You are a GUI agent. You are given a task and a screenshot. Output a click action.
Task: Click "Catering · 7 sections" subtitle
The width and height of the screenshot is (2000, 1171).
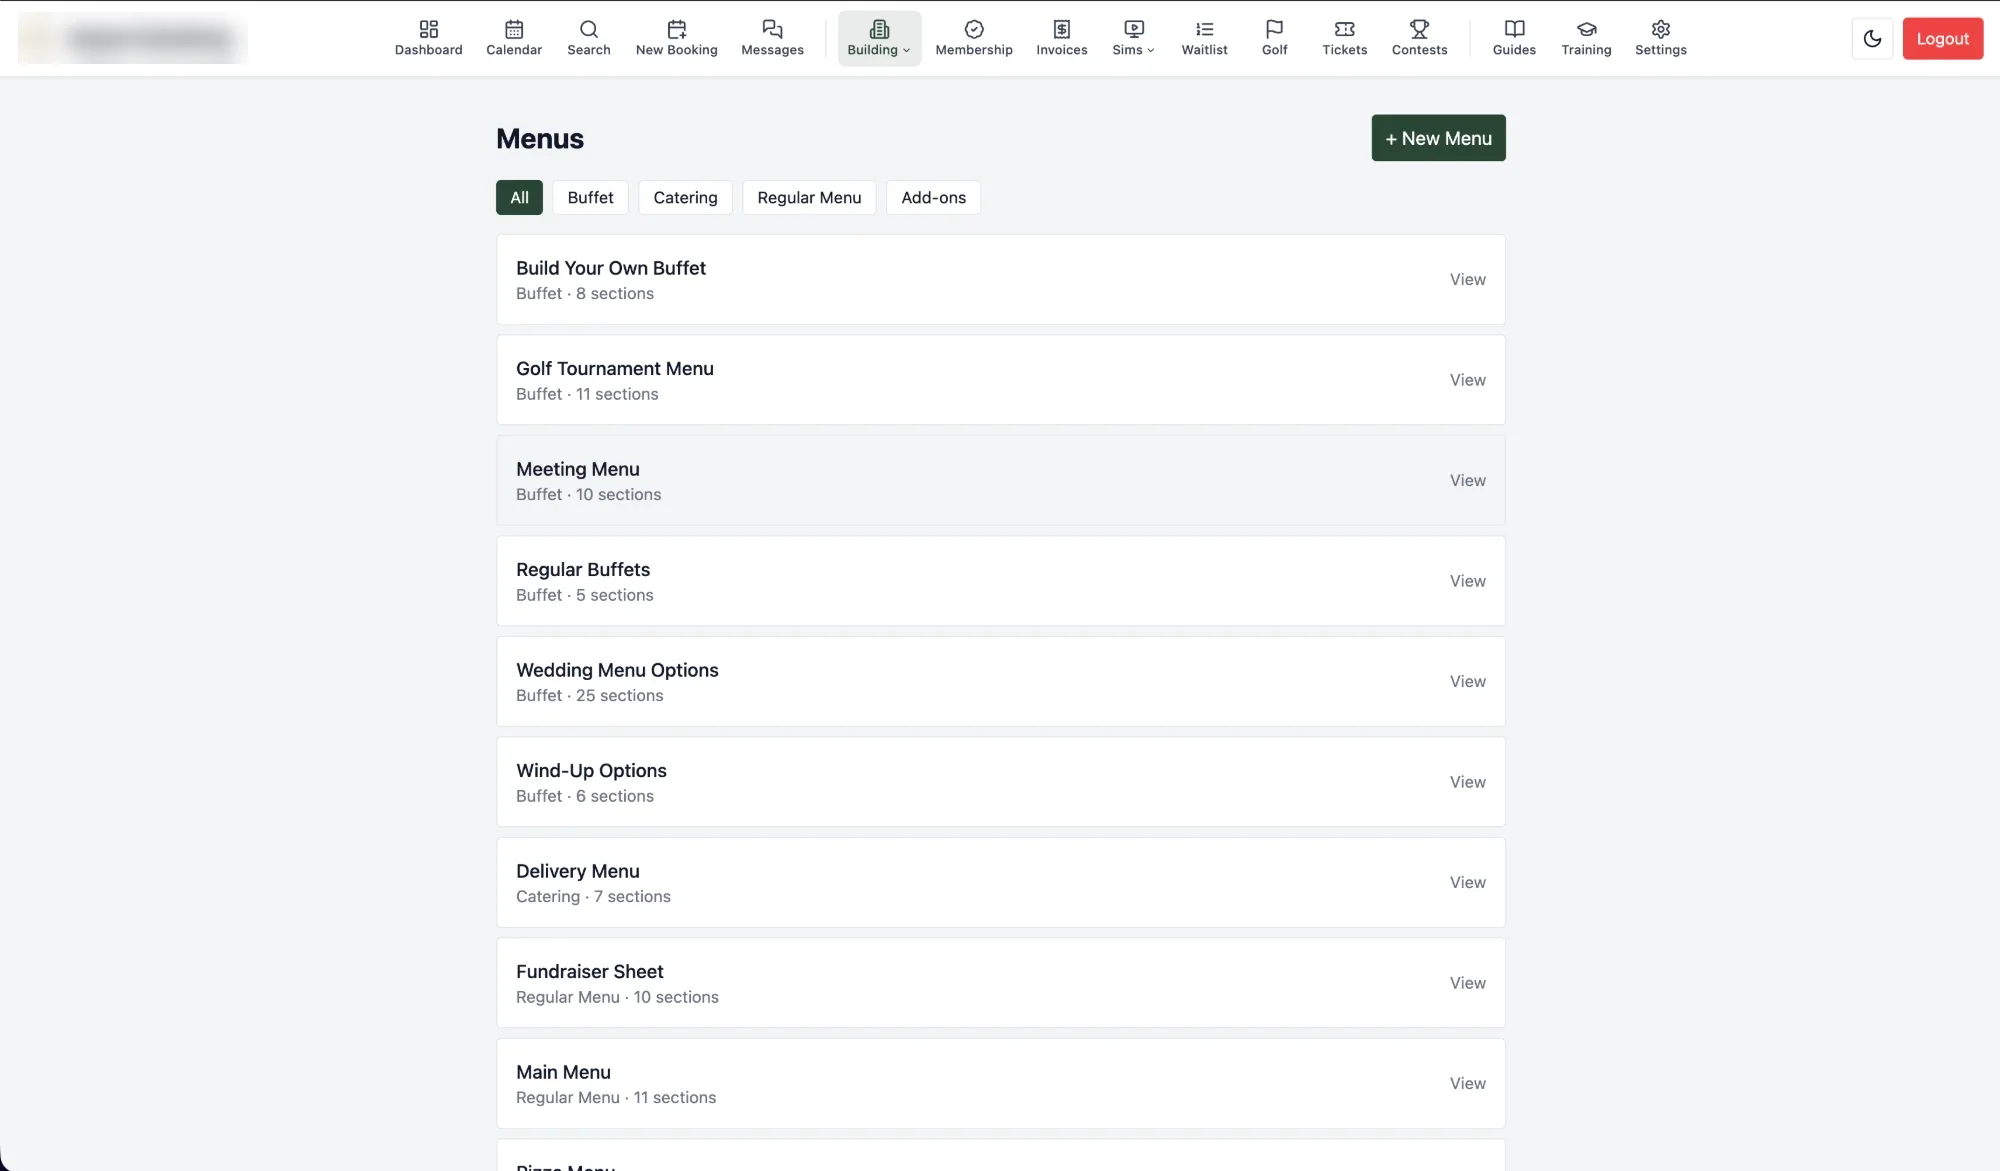(x=593, y=897)
